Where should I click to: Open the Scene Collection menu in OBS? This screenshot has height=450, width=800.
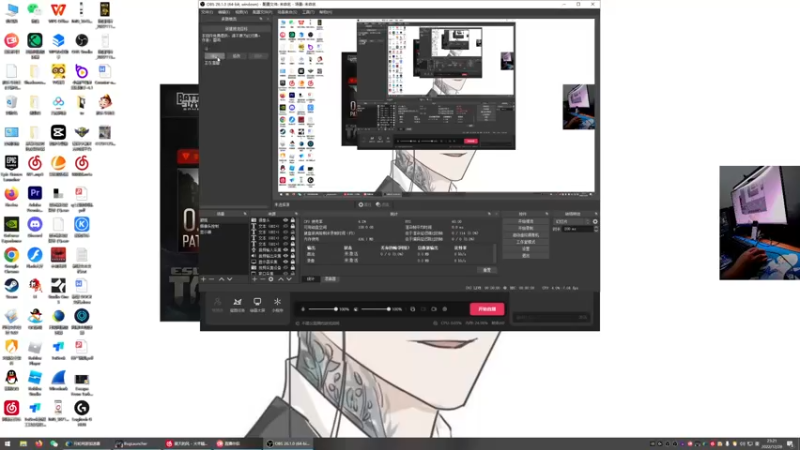point(287,12)
